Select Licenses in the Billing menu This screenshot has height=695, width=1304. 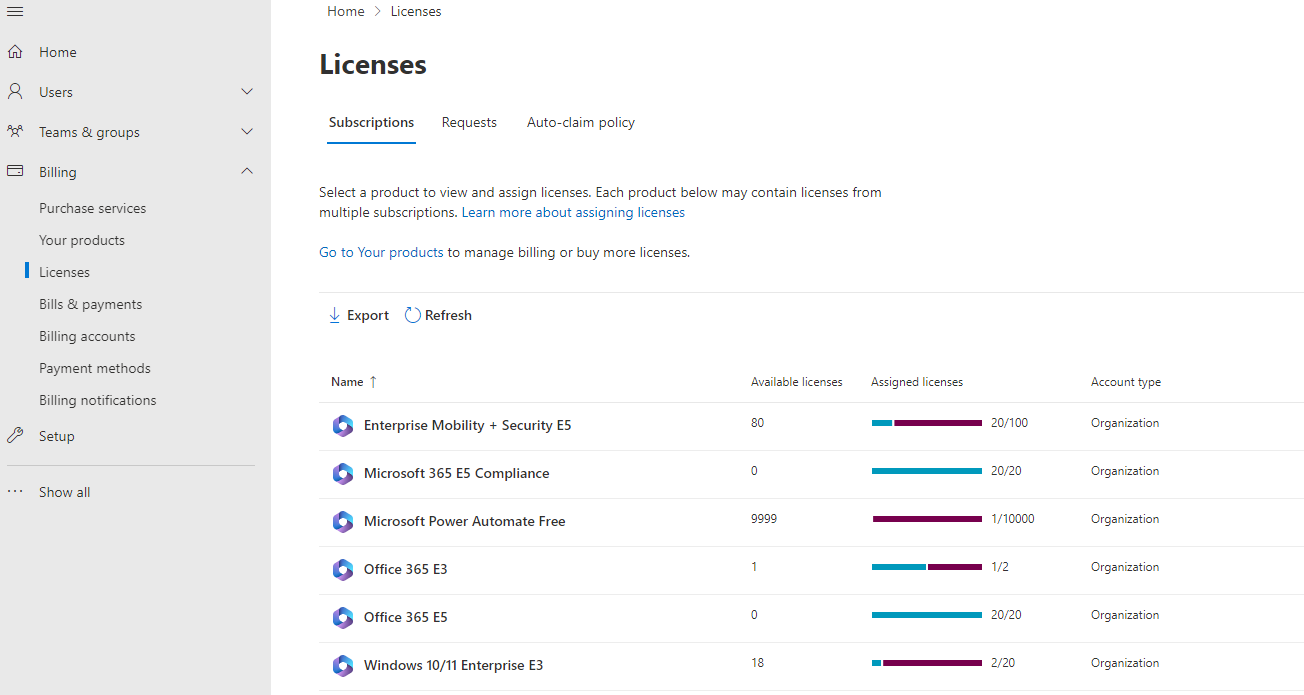click(64, 272)
